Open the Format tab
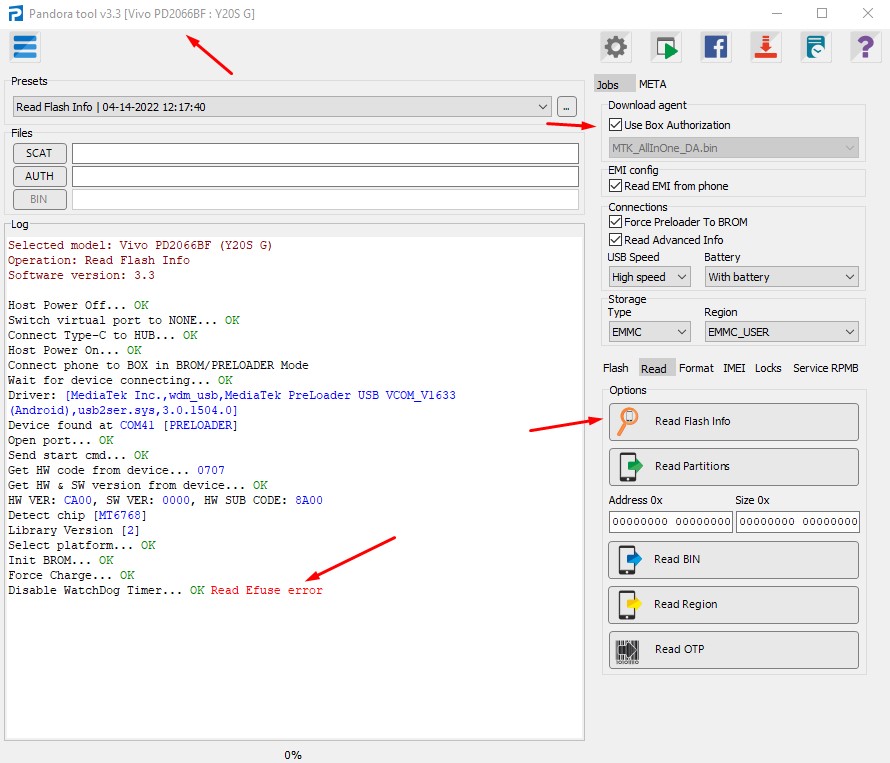This screenshot has height=763, width=890. tap(696, 368)
